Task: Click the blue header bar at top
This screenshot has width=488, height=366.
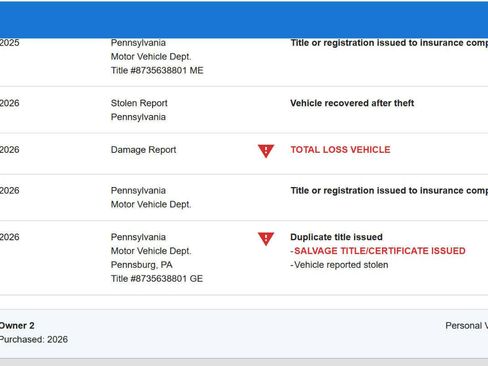Action: [x=244, y=20]
